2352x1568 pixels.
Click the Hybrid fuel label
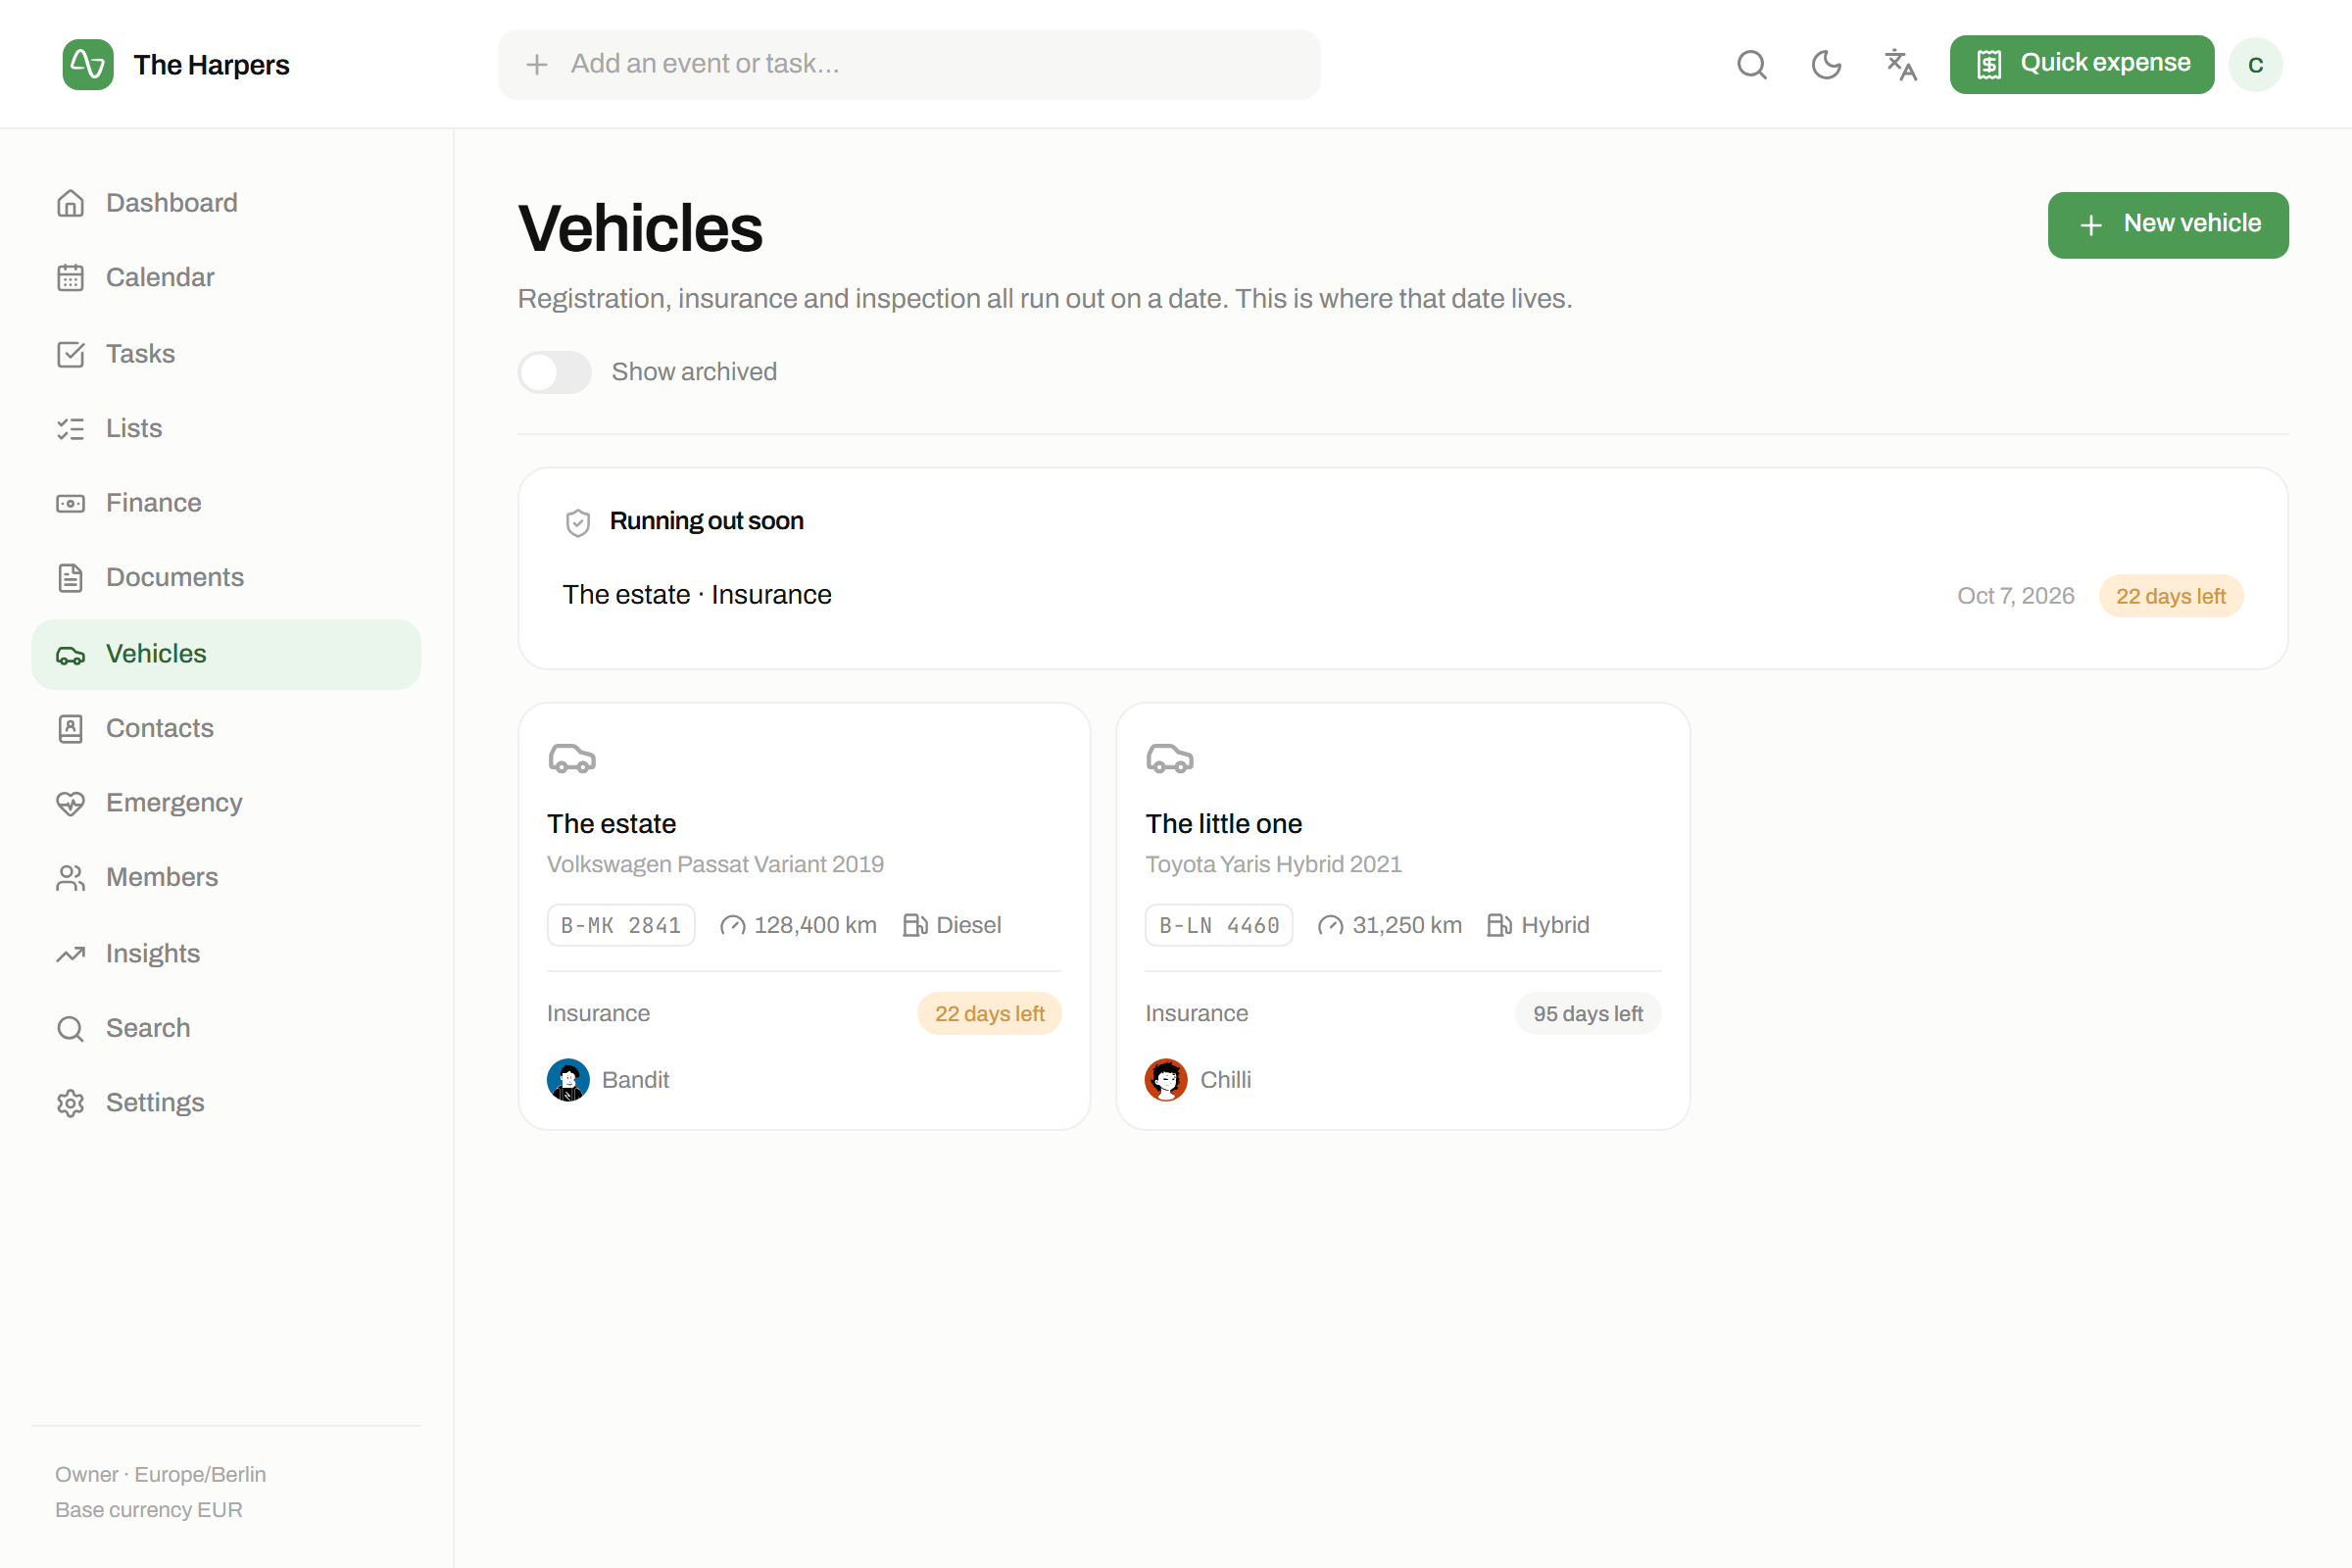coord(1555,925)
